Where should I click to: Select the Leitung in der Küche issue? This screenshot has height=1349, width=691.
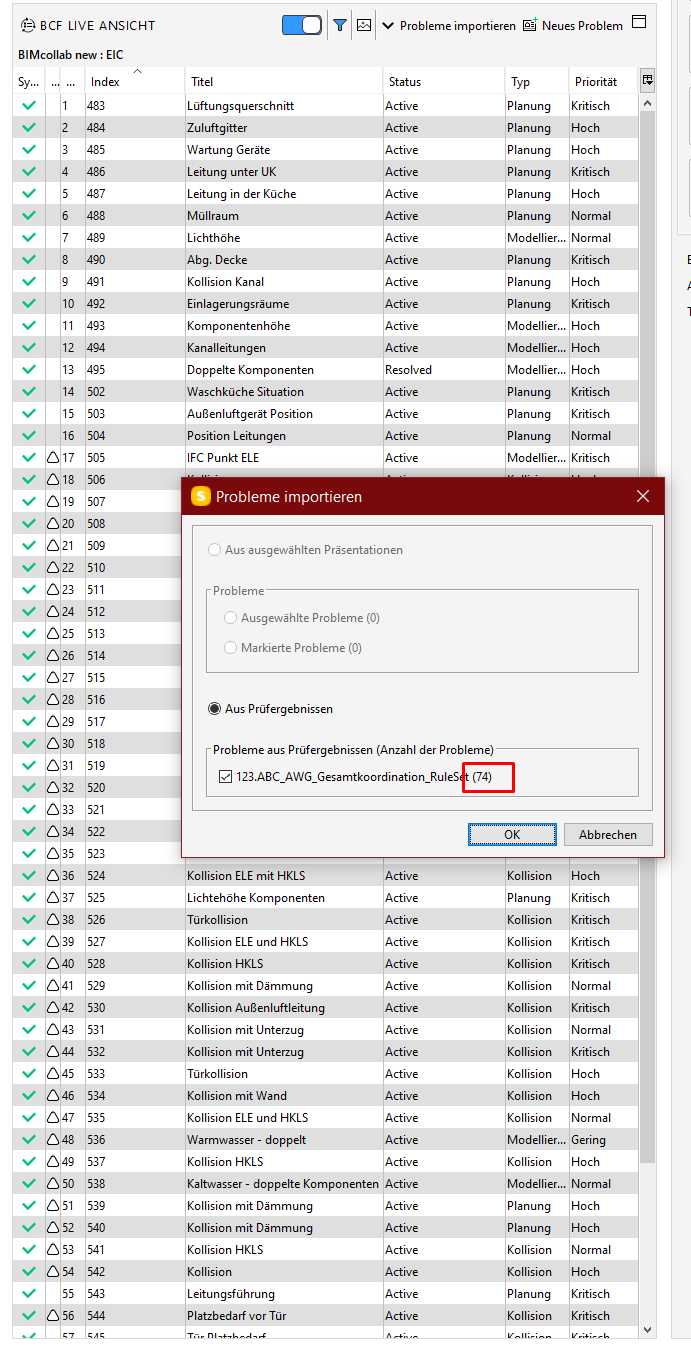pyautogui.click(x=241, y=194)
